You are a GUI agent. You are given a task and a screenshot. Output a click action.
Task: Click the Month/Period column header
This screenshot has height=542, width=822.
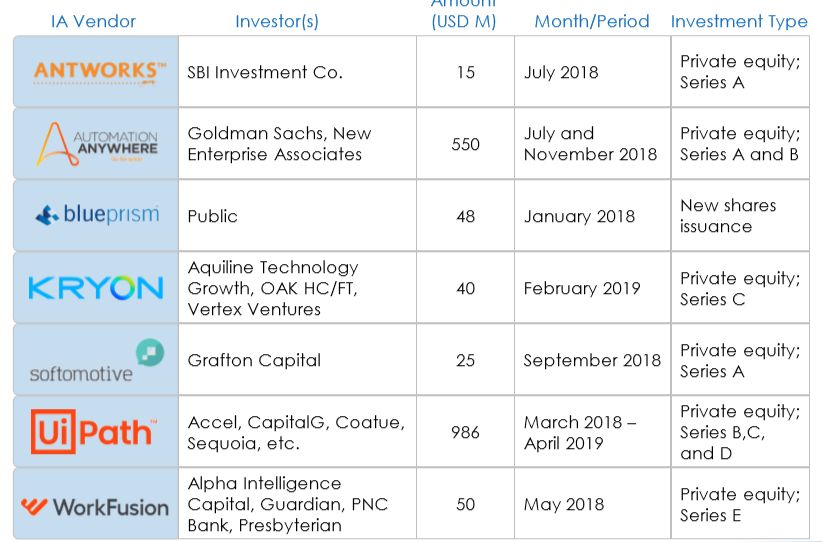(592, 21)
